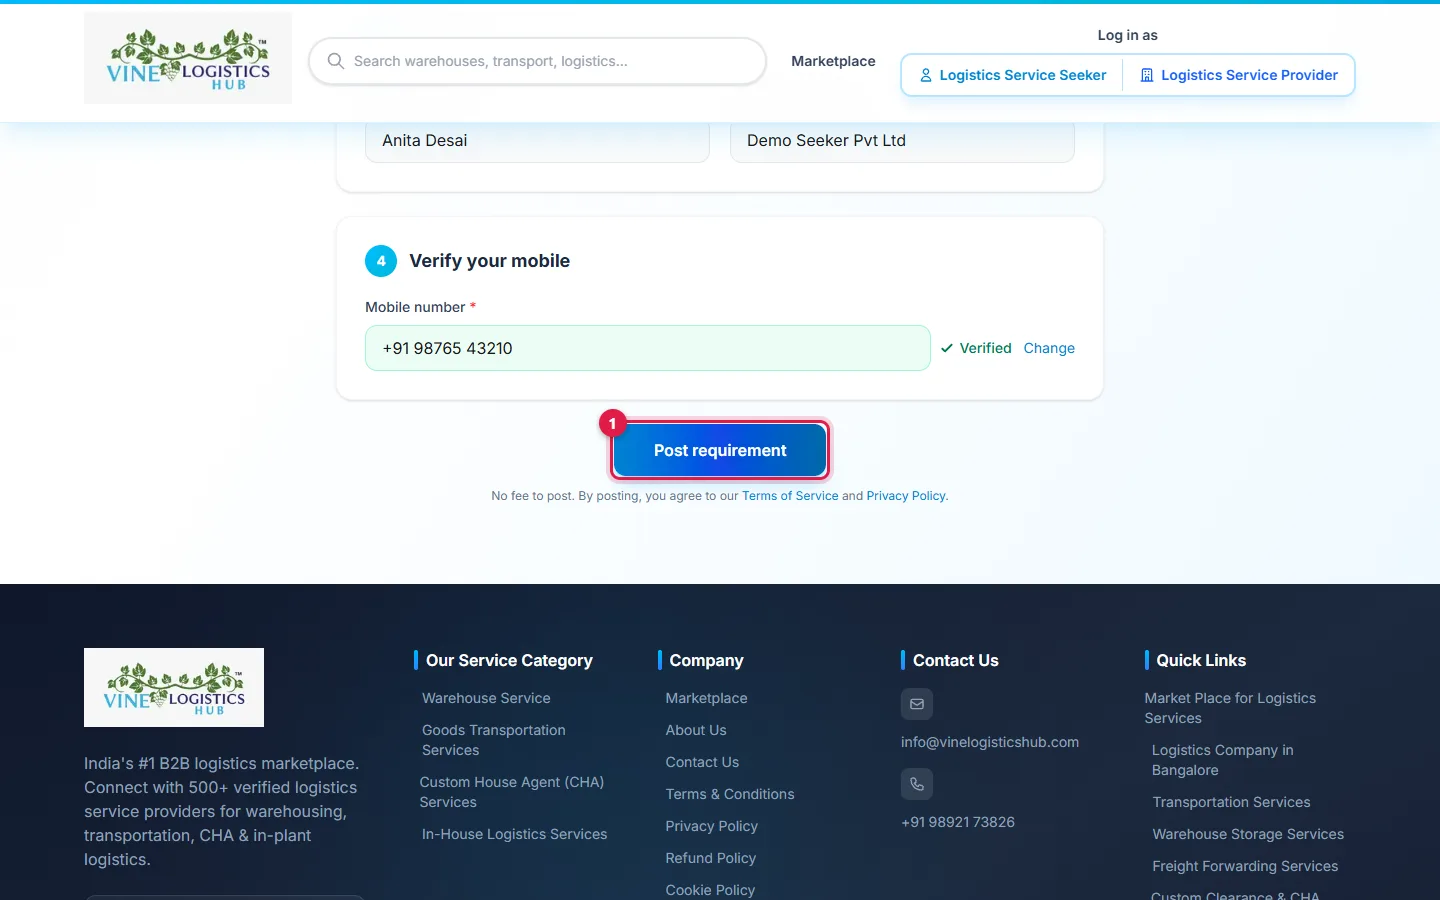Open Marketplace in the top navigation
Viewport: 1440px width, 900px height.
tap(833, 61)
